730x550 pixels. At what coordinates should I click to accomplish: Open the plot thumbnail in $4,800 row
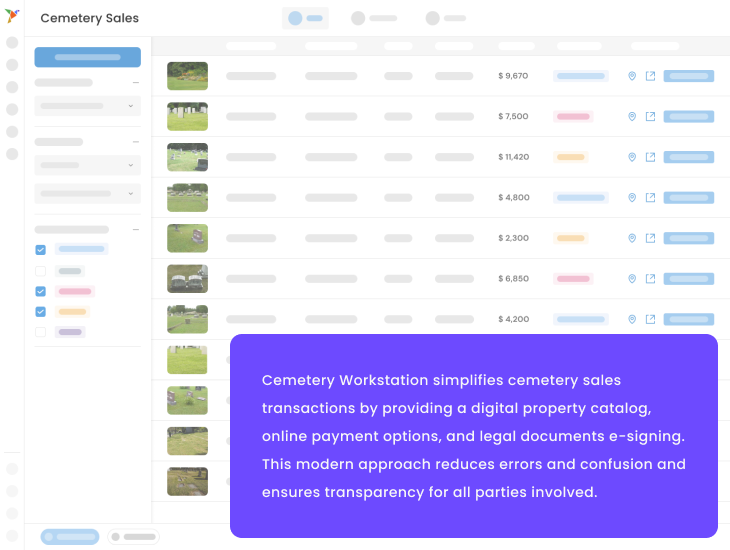pos(187,197)
